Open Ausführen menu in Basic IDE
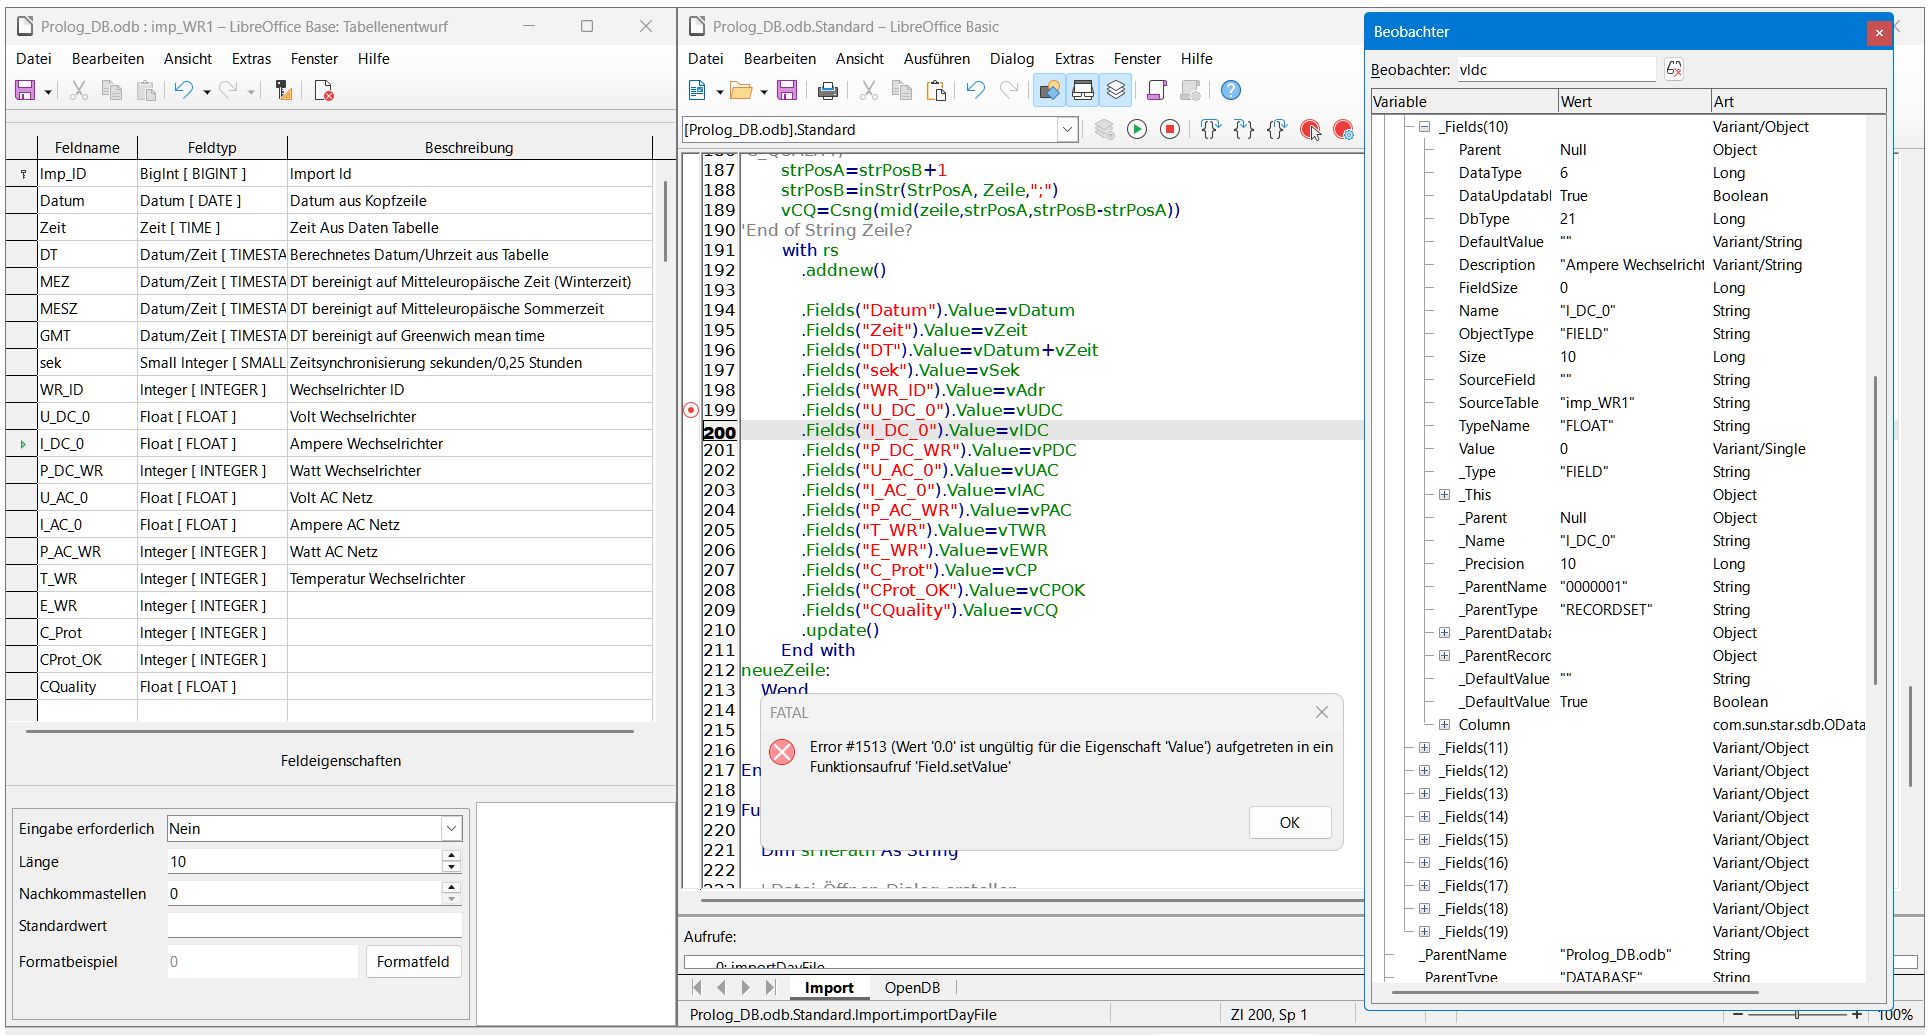Screen dimensions: 1930x1035 (937, 59)
